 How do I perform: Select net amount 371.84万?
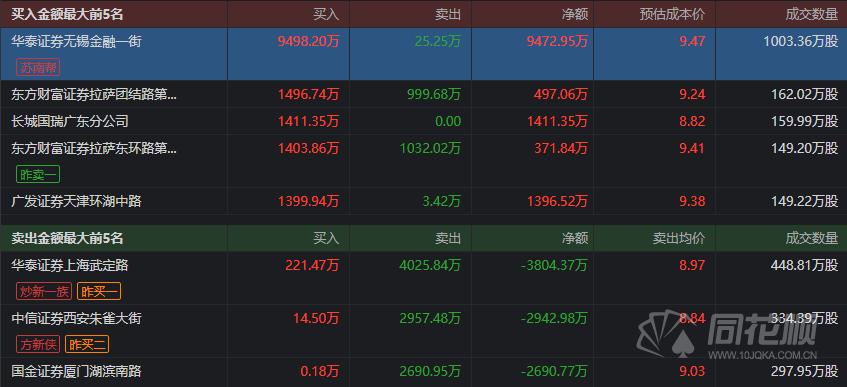(561, 148)
